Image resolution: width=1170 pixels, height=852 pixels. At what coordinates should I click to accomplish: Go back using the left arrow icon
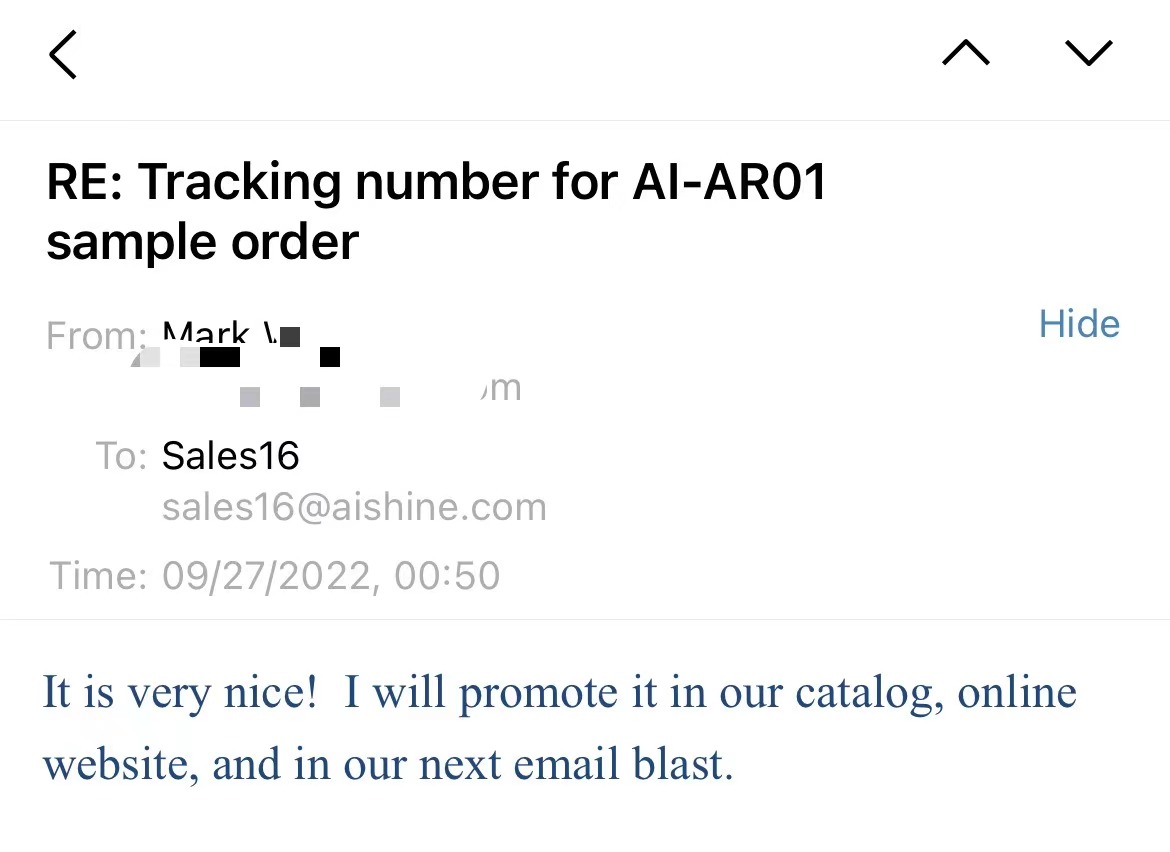[63, 54]
